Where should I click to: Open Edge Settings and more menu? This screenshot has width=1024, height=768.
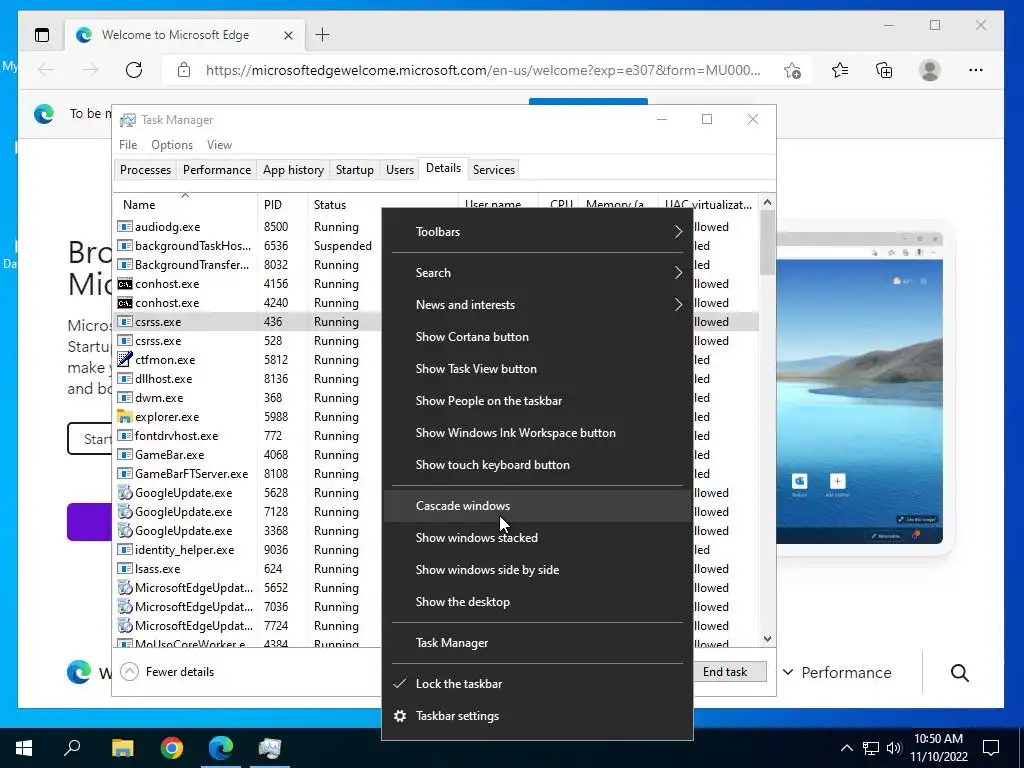976,70
